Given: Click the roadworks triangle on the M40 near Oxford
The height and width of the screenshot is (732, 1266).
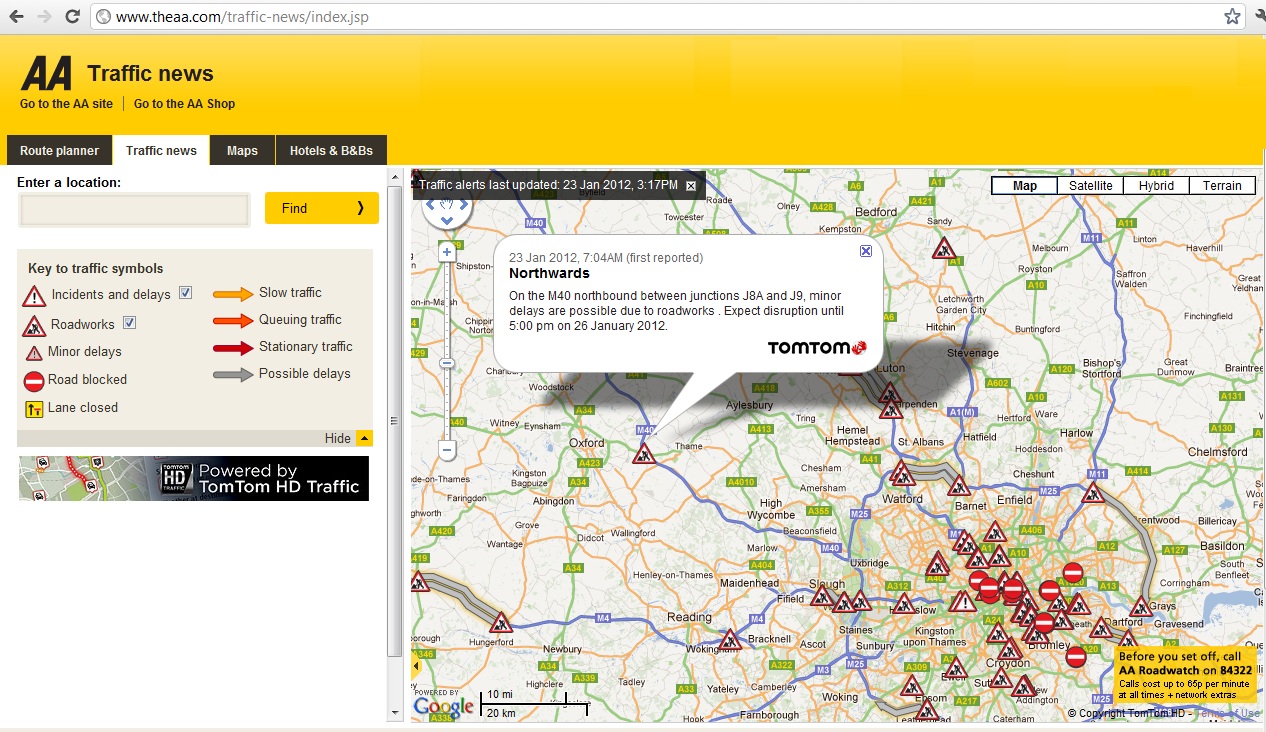Looking at the screenshot, I should click(645, 455).
